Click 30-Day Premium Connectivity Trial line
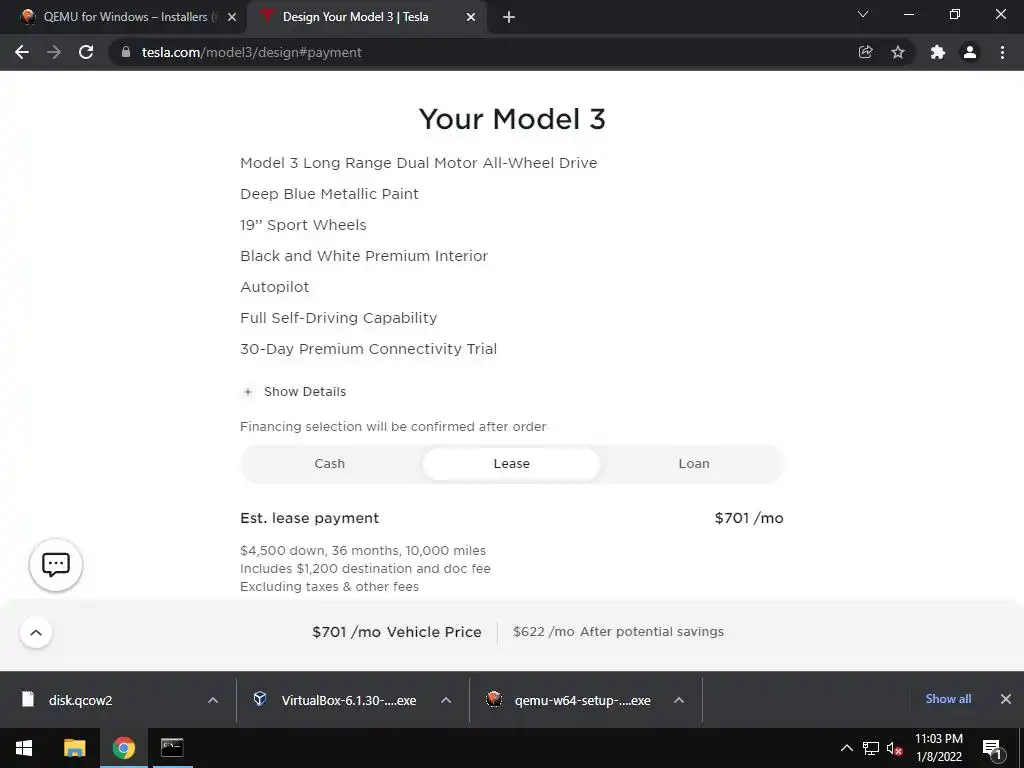The width and height of the screenshot is (1024, 768). point(368,349)
